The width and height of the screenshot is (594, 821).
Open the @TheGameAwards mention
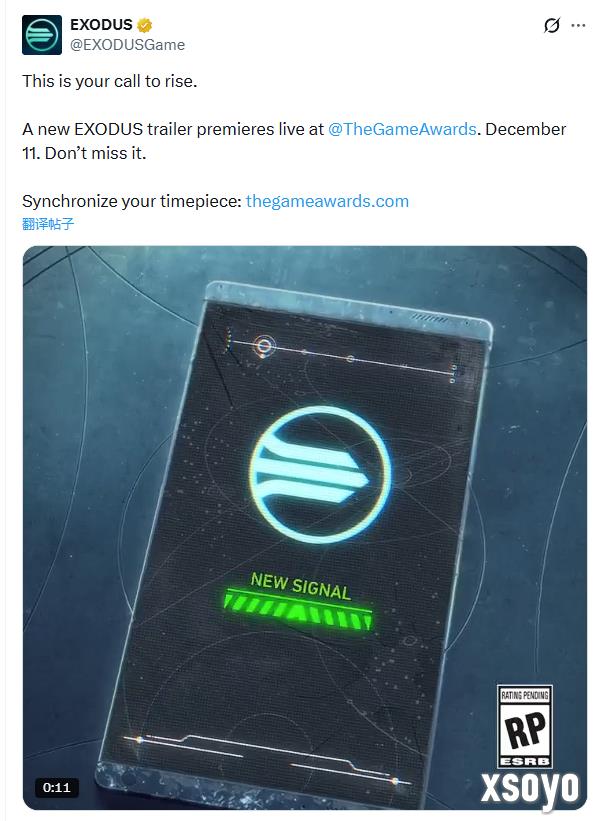coord(402,129)
